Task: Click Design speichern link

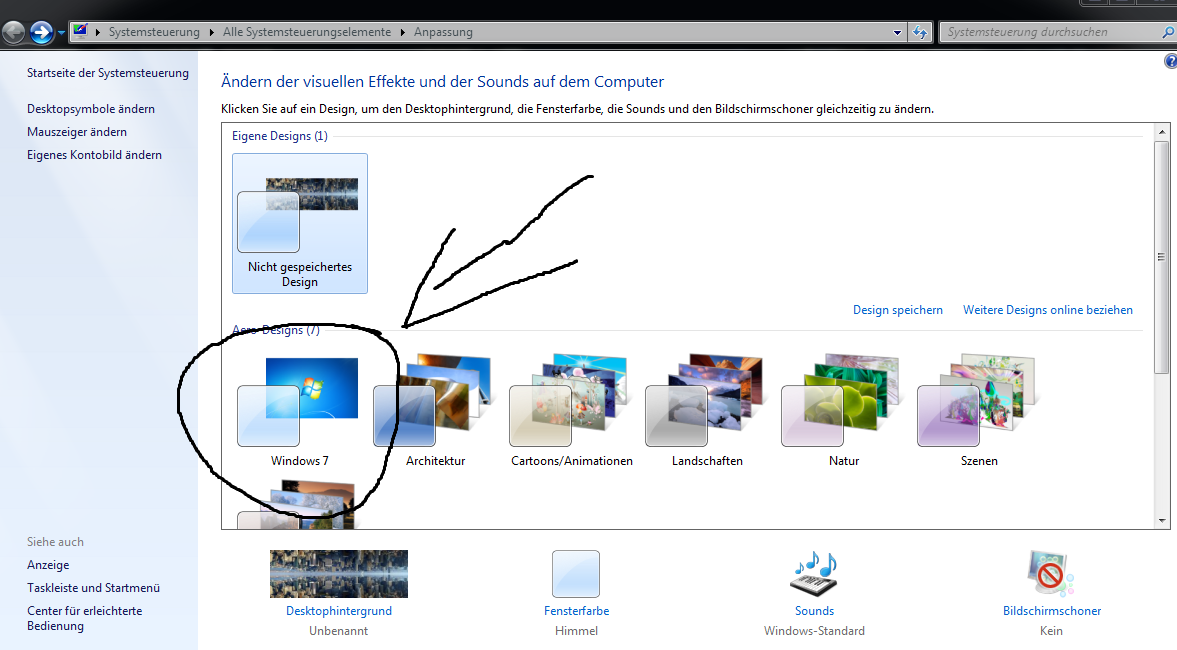Action: pos(898,310)
